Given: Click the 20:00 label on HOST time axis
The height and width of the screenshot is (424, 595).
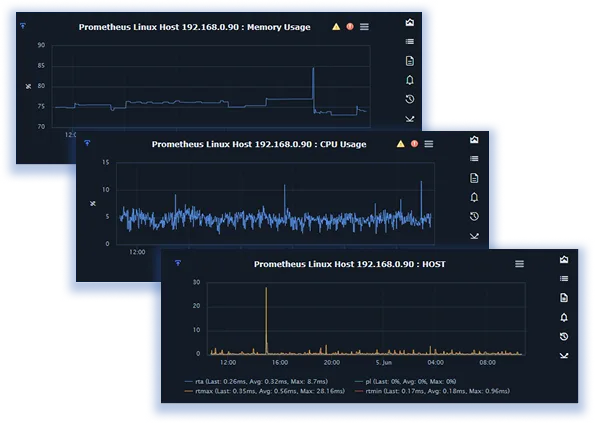Looking at the screenshot, I should tap(332, 363).
